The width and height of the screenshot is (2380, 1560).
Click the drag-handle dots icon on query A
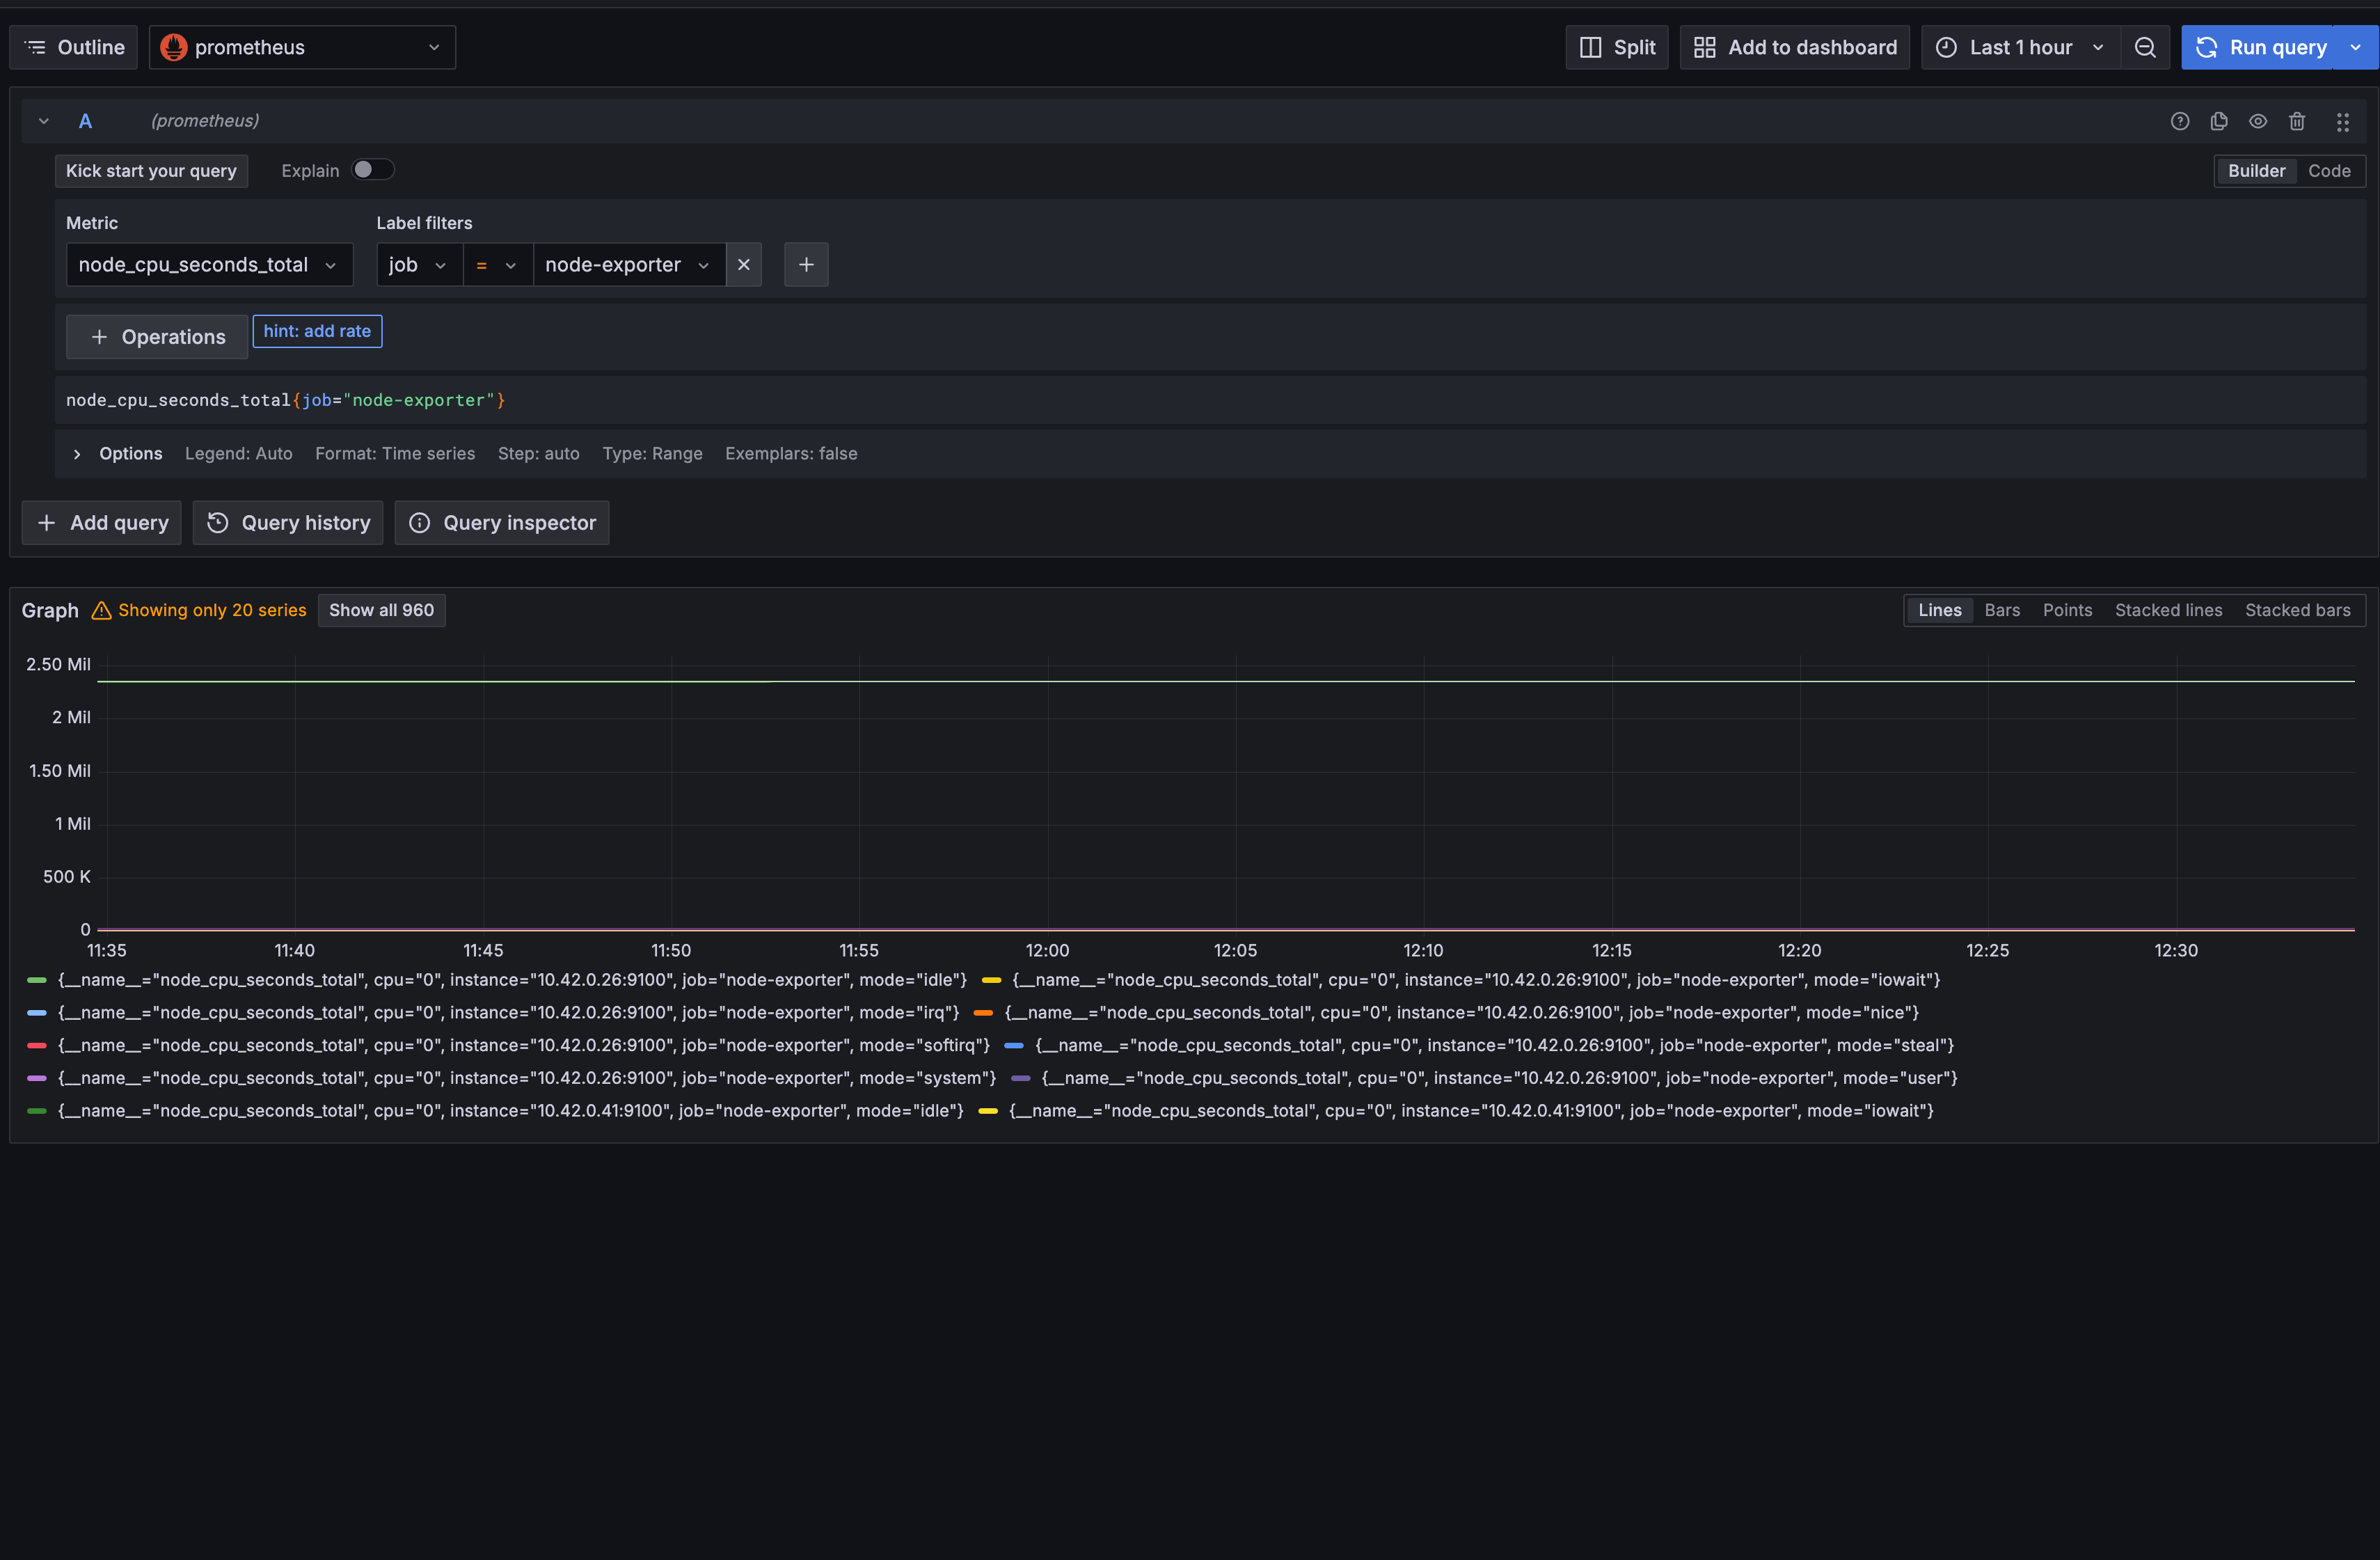tap(2343, 122)
